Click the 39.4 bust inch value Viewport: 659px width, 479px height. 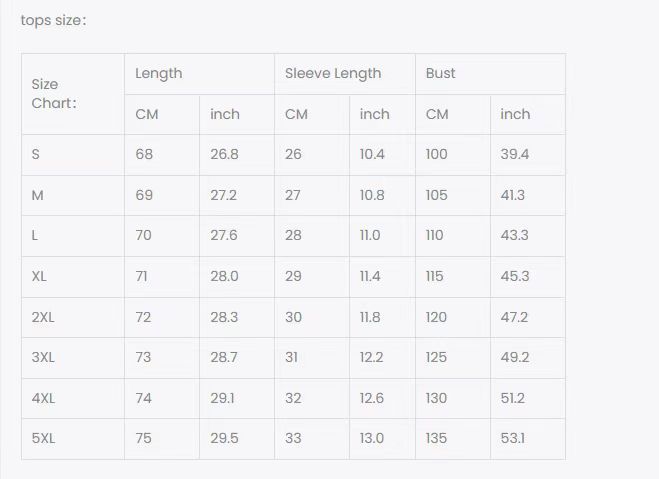click(x=515, y=154)
